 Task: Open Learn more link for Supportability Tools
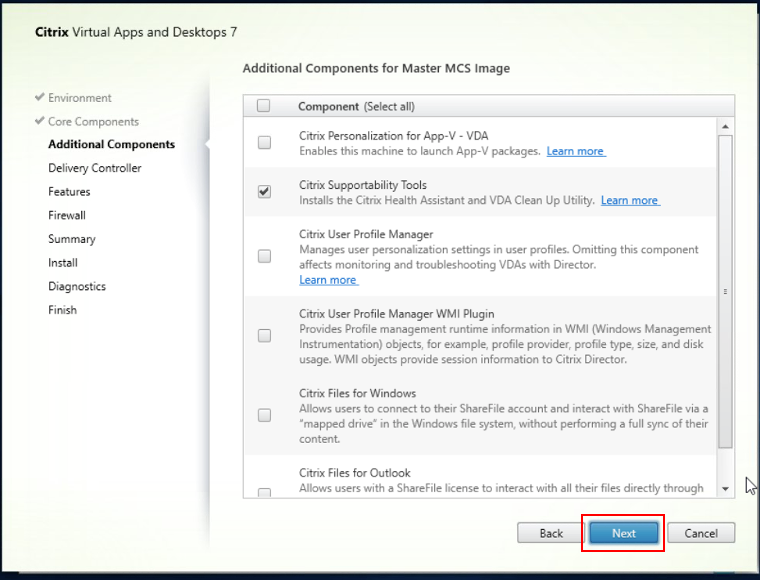point(629,200)
